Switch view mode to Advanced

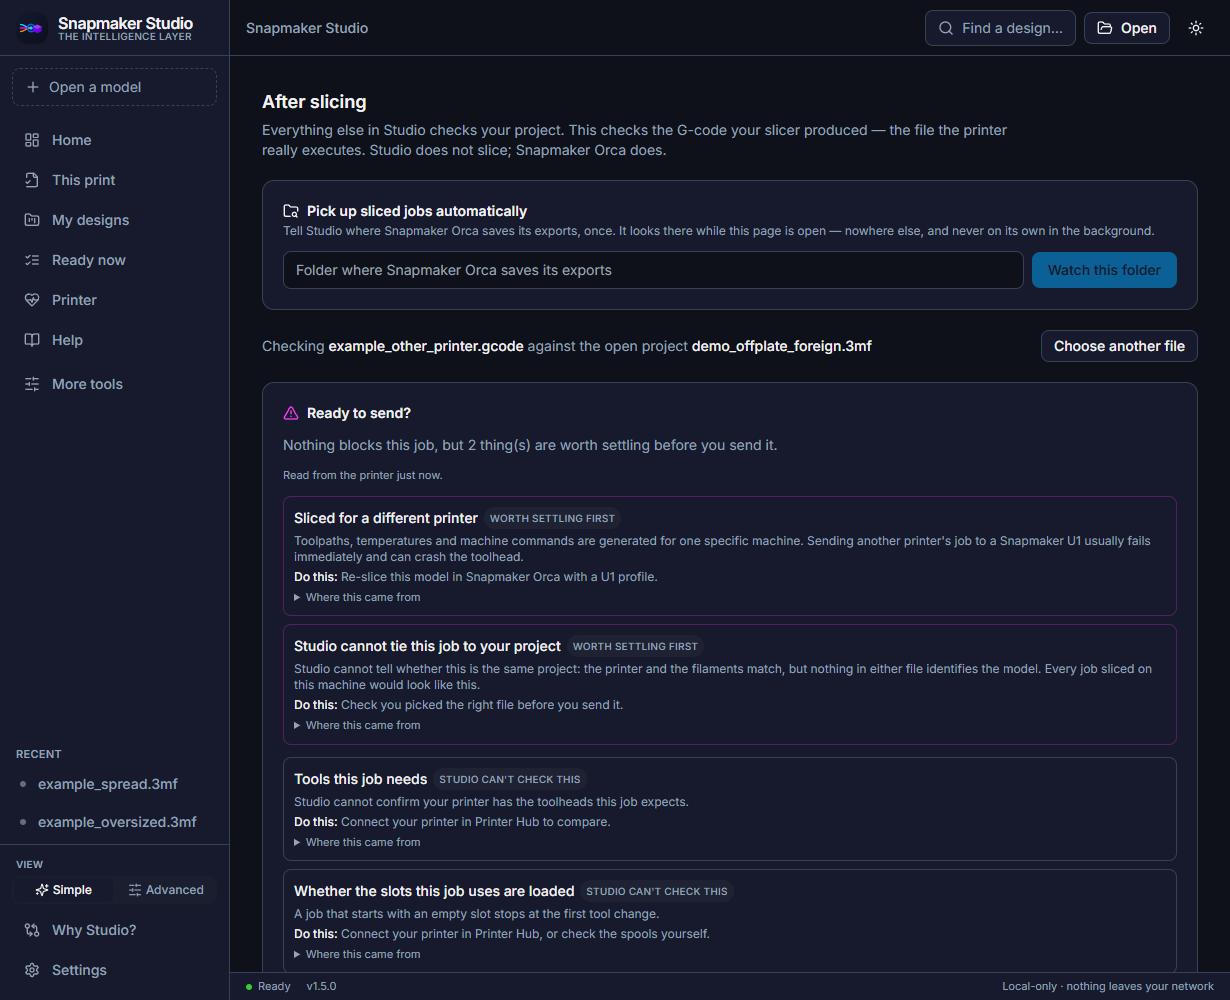pyautogui.click(x=166, y=890)
